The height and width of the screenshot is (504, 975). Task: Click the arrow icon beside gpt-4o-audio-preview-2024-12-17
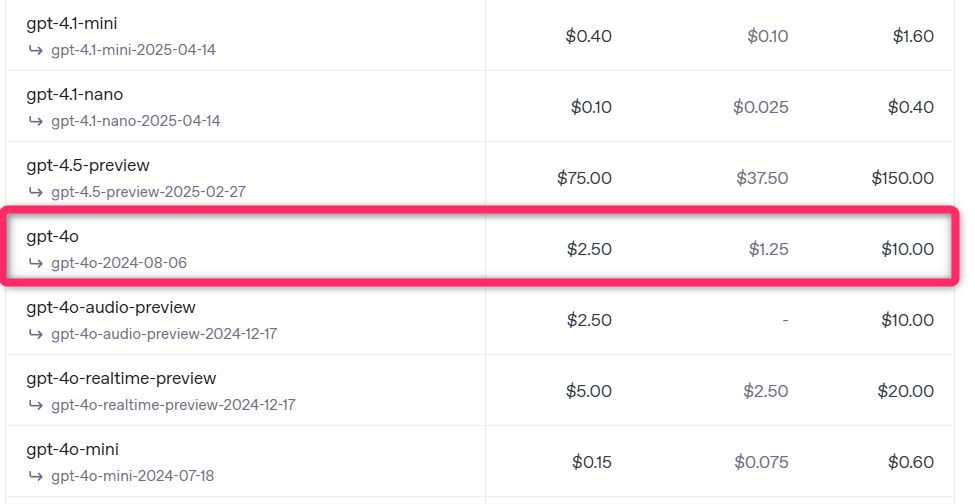click(35, 334)
